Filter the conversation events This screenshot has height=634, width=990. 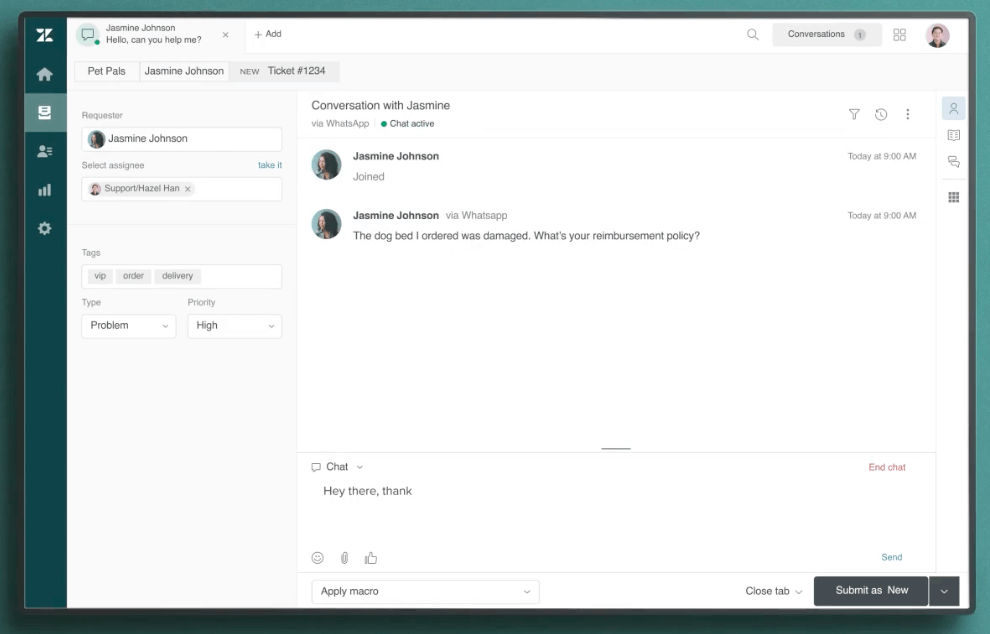click(854, 114)
